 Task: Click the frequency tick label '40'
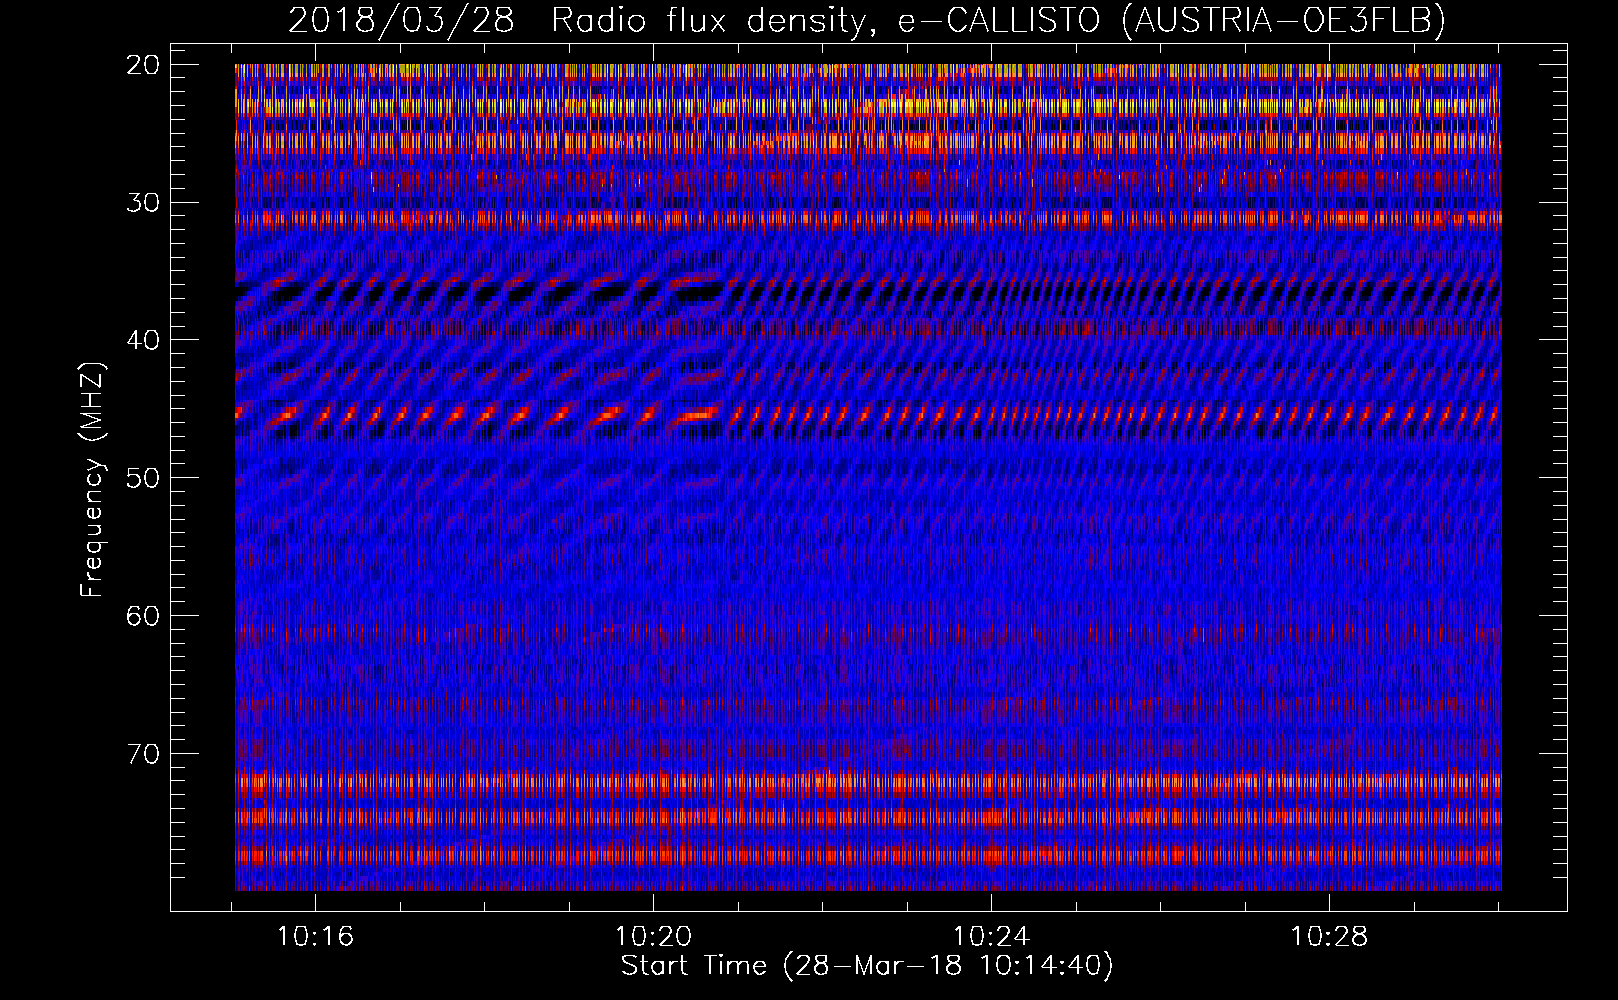tap(143, 340)
